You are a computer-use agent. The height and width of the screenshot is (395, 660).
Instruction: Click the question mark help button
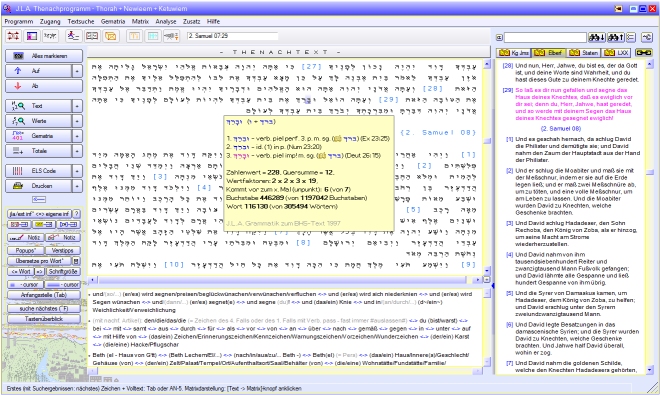click(x=77, y=214)
